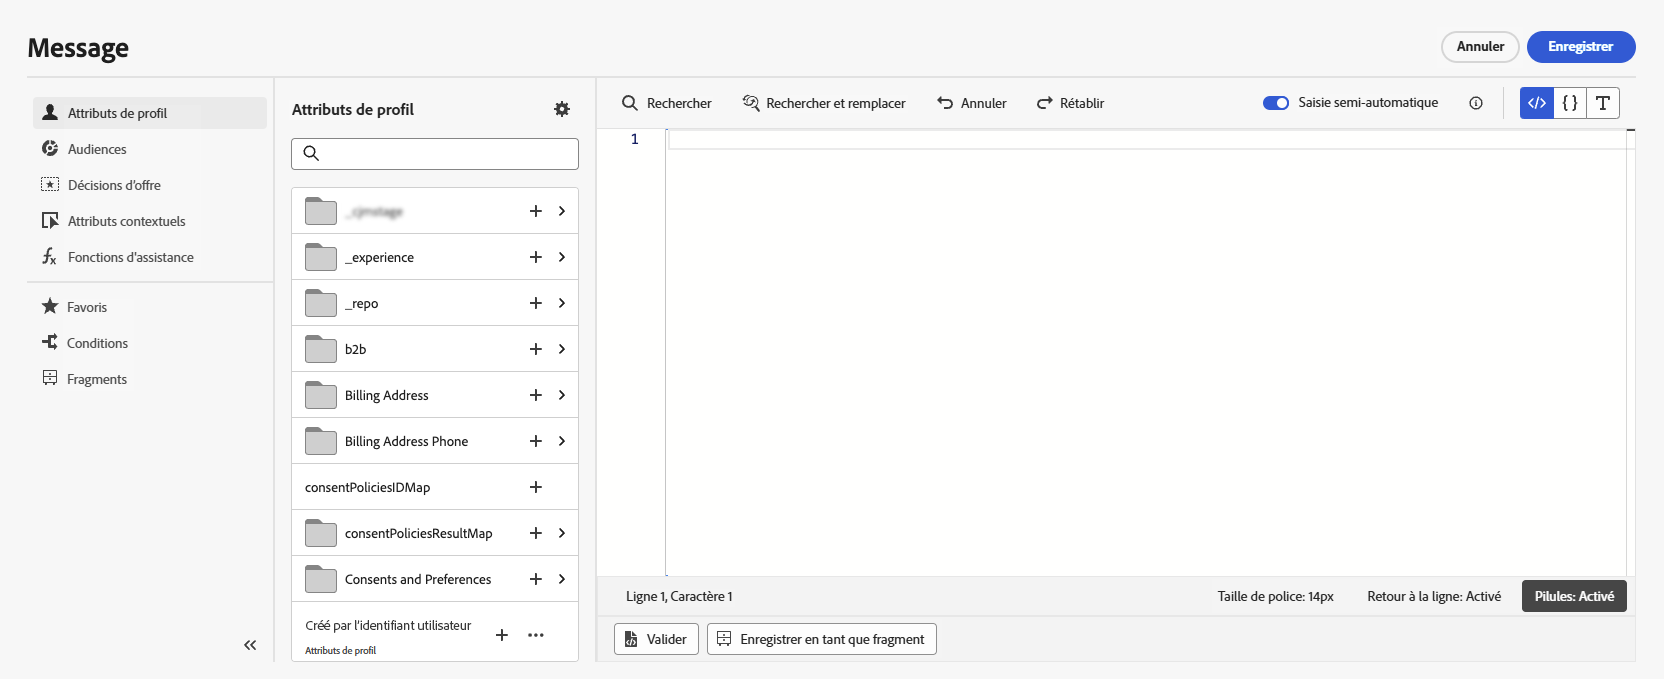The height and width of the screenshot is (679, 1664).
Task: Click info icon beside Saisie semi-automatique
Action: 1476,103
